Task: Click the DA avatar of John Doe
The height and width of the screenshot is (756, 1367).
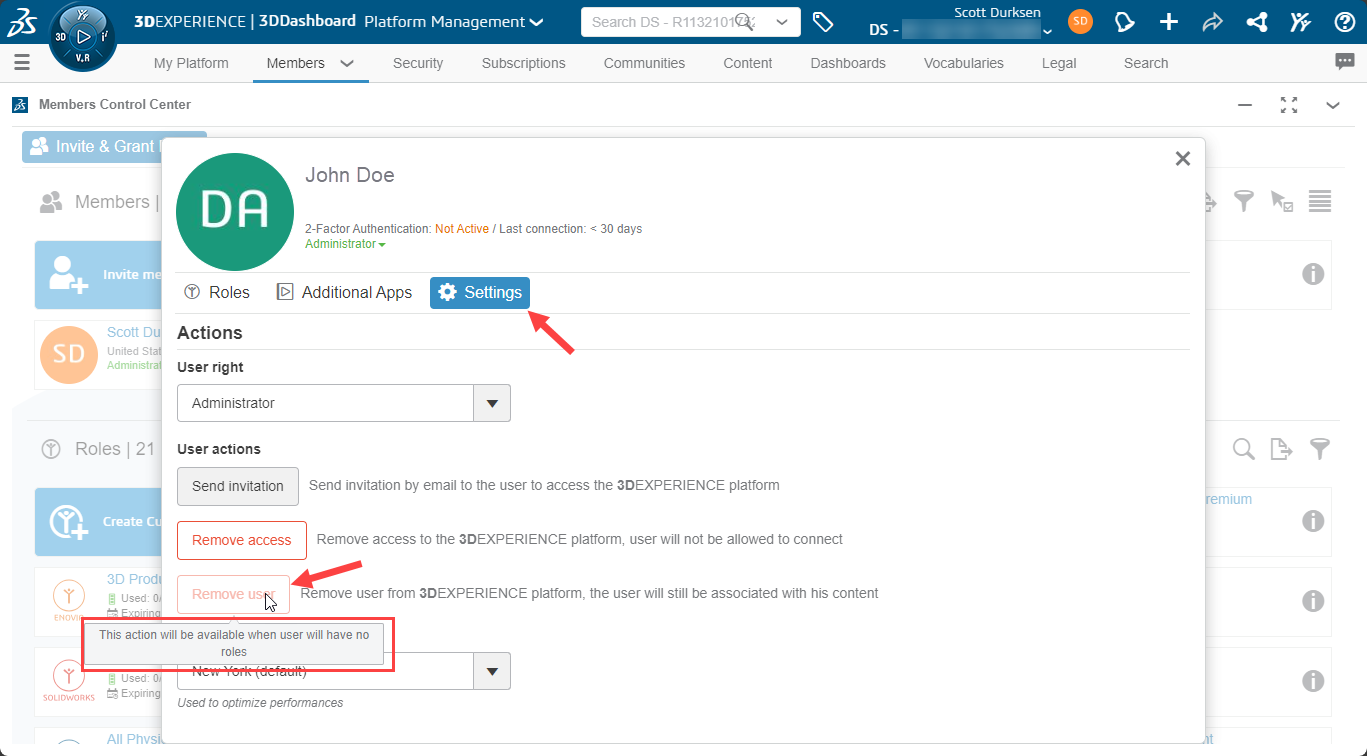Action: point(235,212)
